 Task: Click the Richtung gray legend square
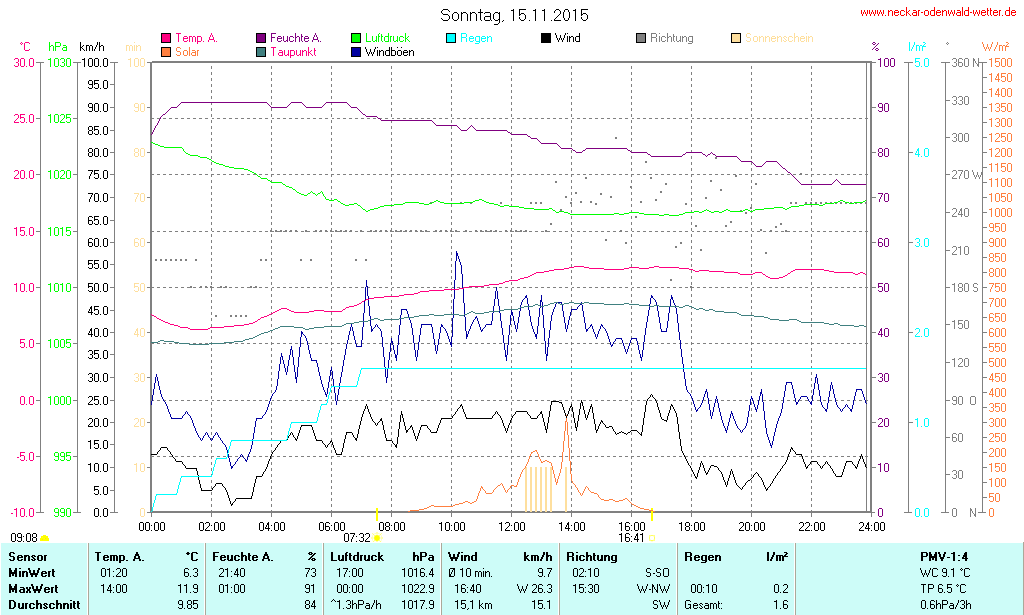[x=641, y=38]
